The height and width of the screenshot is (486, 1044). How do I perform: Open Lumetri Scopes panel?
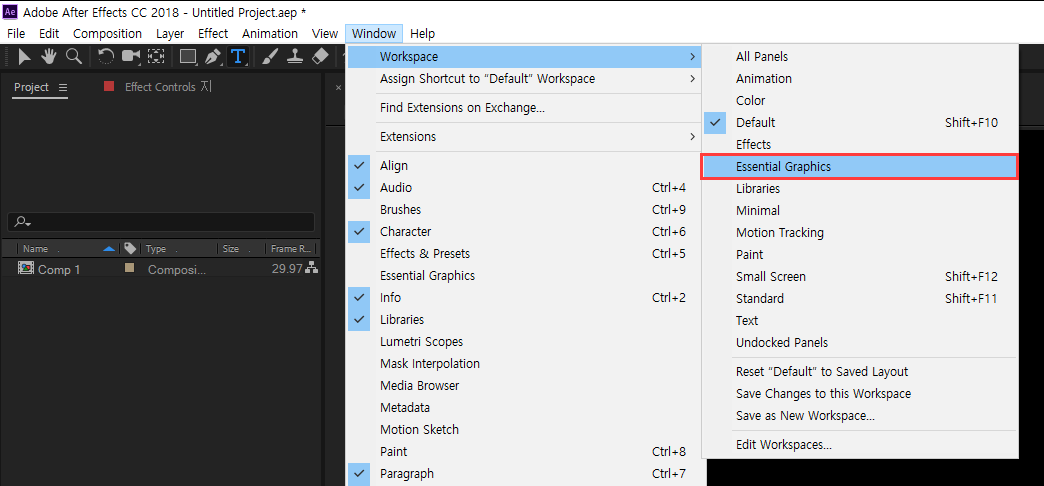(x=527, y=342)
